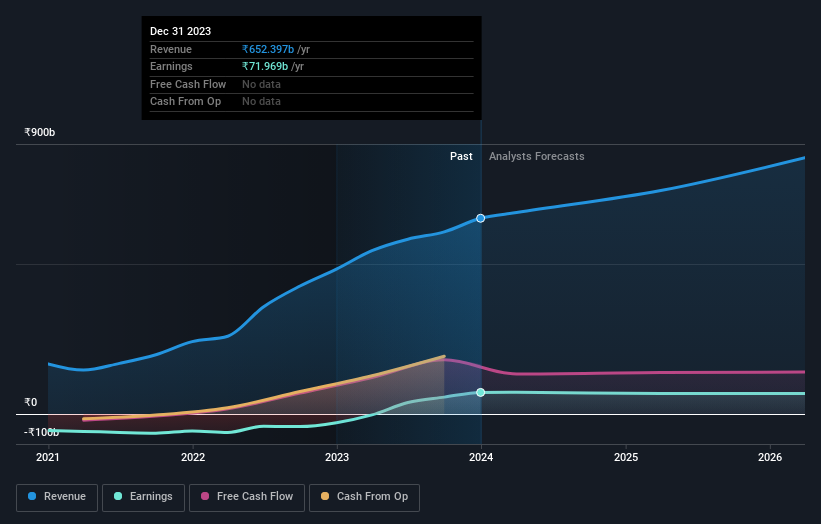This screenshot has width=821, height=524.
Task: Toggle the Cash From Op legend button
Action: coord(364,497)
